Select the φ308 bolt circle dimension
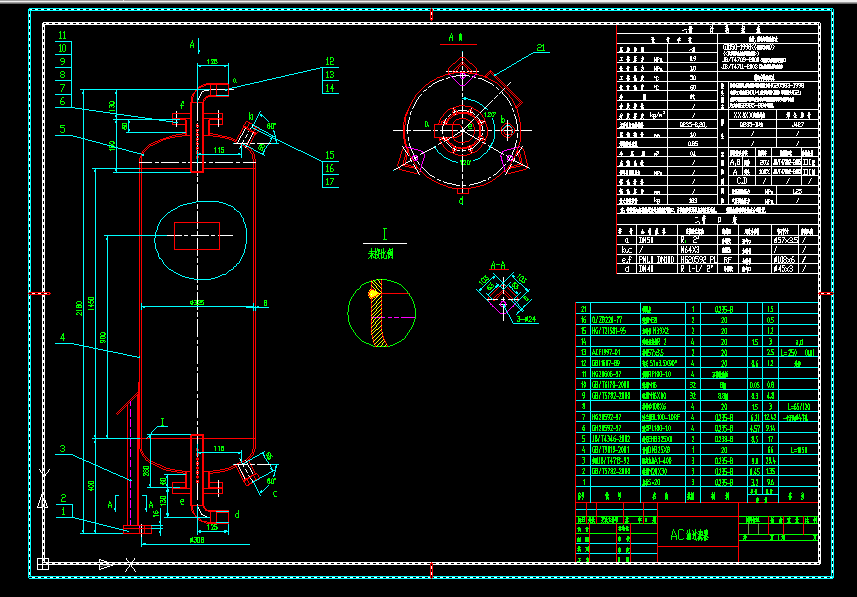 tap(197, 541)
